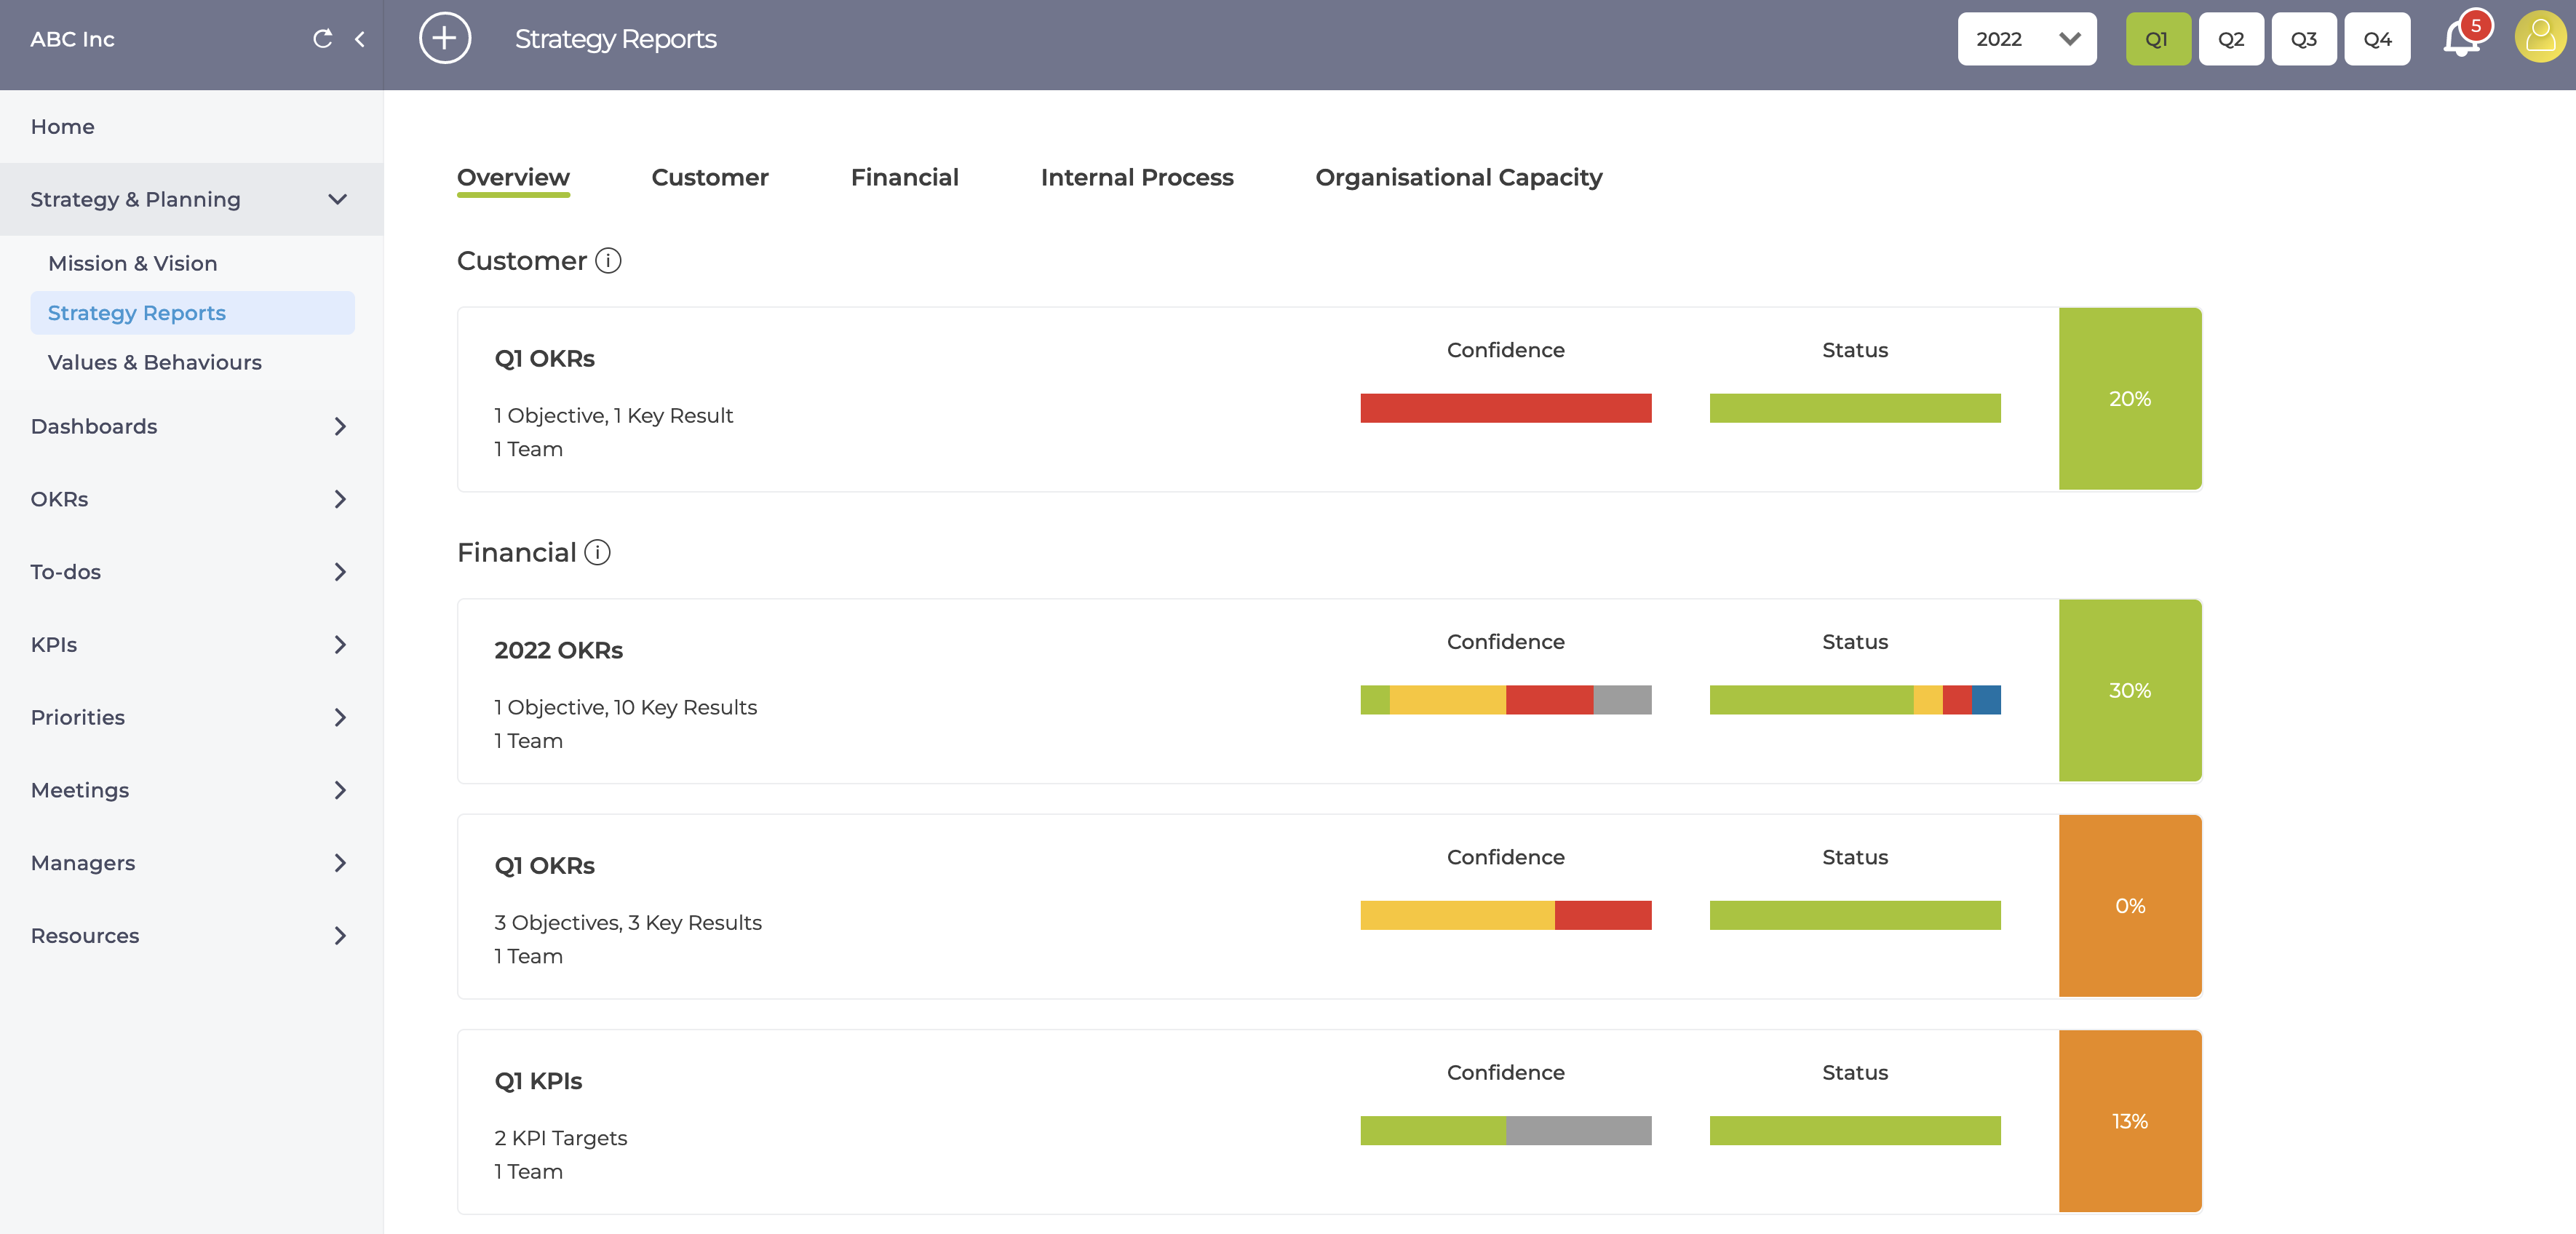Viewport: 2576px width, 1234px height.
Task: Click the info icon next to Customer heading
Action: coord(608,261)
